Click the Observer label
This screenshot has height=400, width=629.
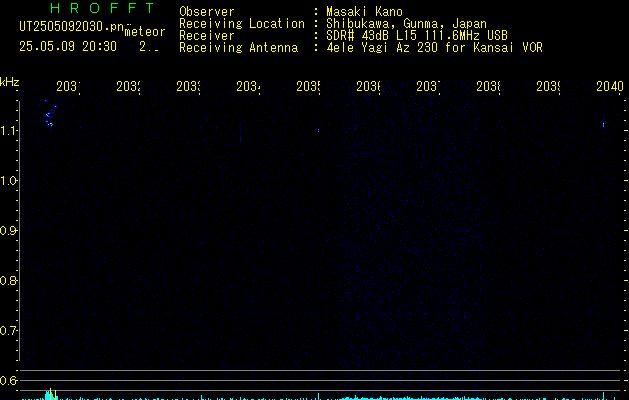(207, 11)
